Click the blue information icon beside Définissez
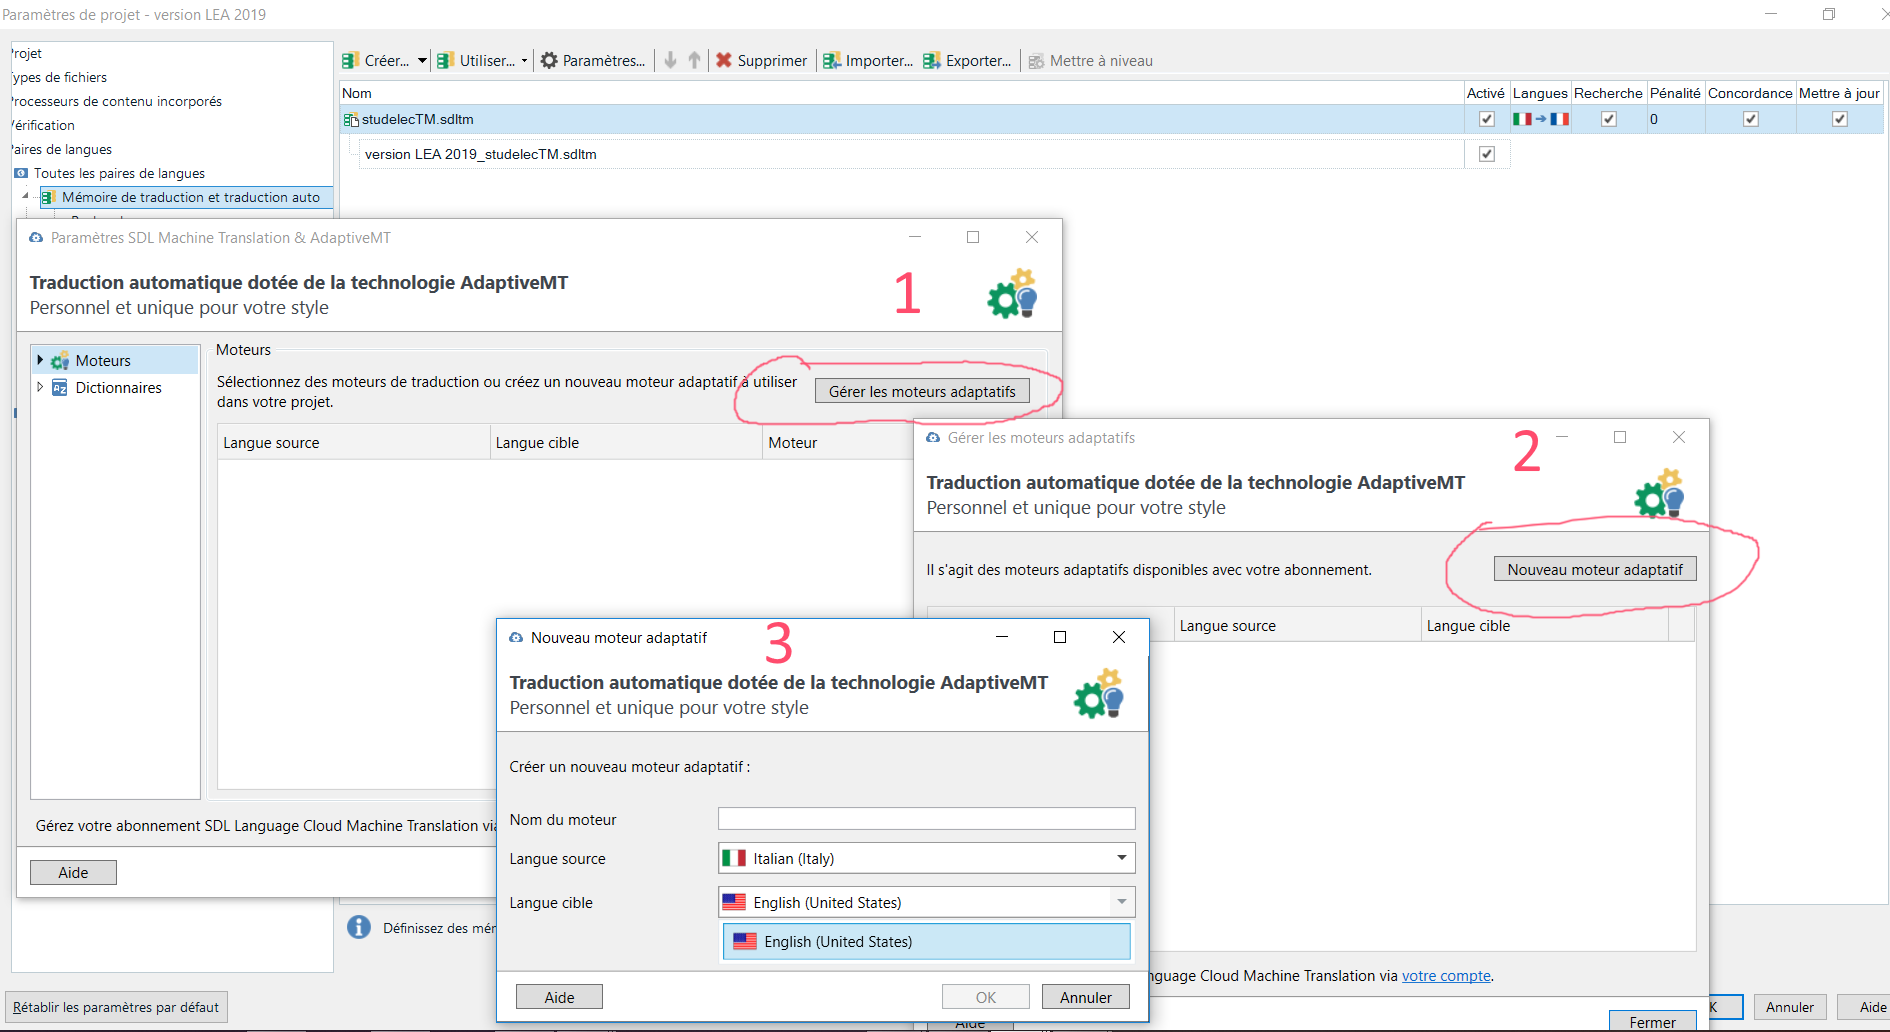This screenshot has height=1032, width=1890. (359, 927)
